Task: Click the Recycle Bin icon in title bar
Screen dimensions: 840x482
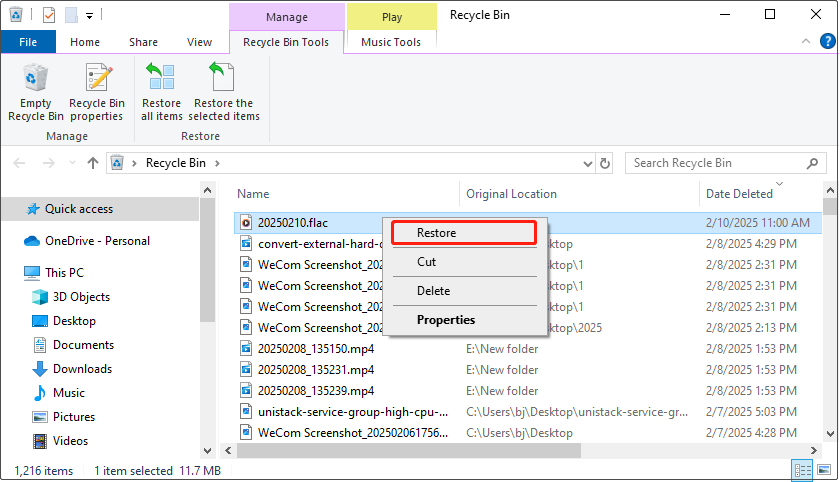Action: click(x=16, y=14)
